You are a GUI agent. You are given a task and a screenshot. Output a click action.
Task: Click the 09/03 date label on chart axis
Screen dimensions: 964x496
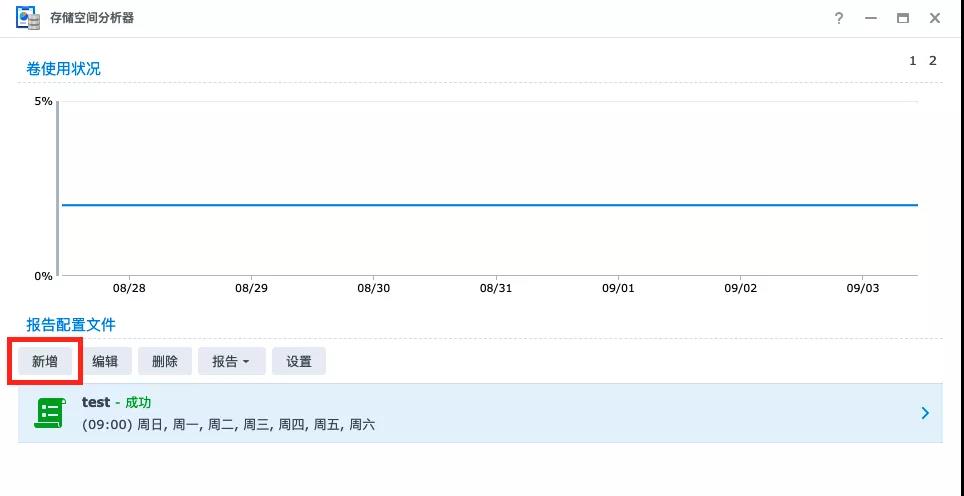pyautogui.click(x=862, y=288)
